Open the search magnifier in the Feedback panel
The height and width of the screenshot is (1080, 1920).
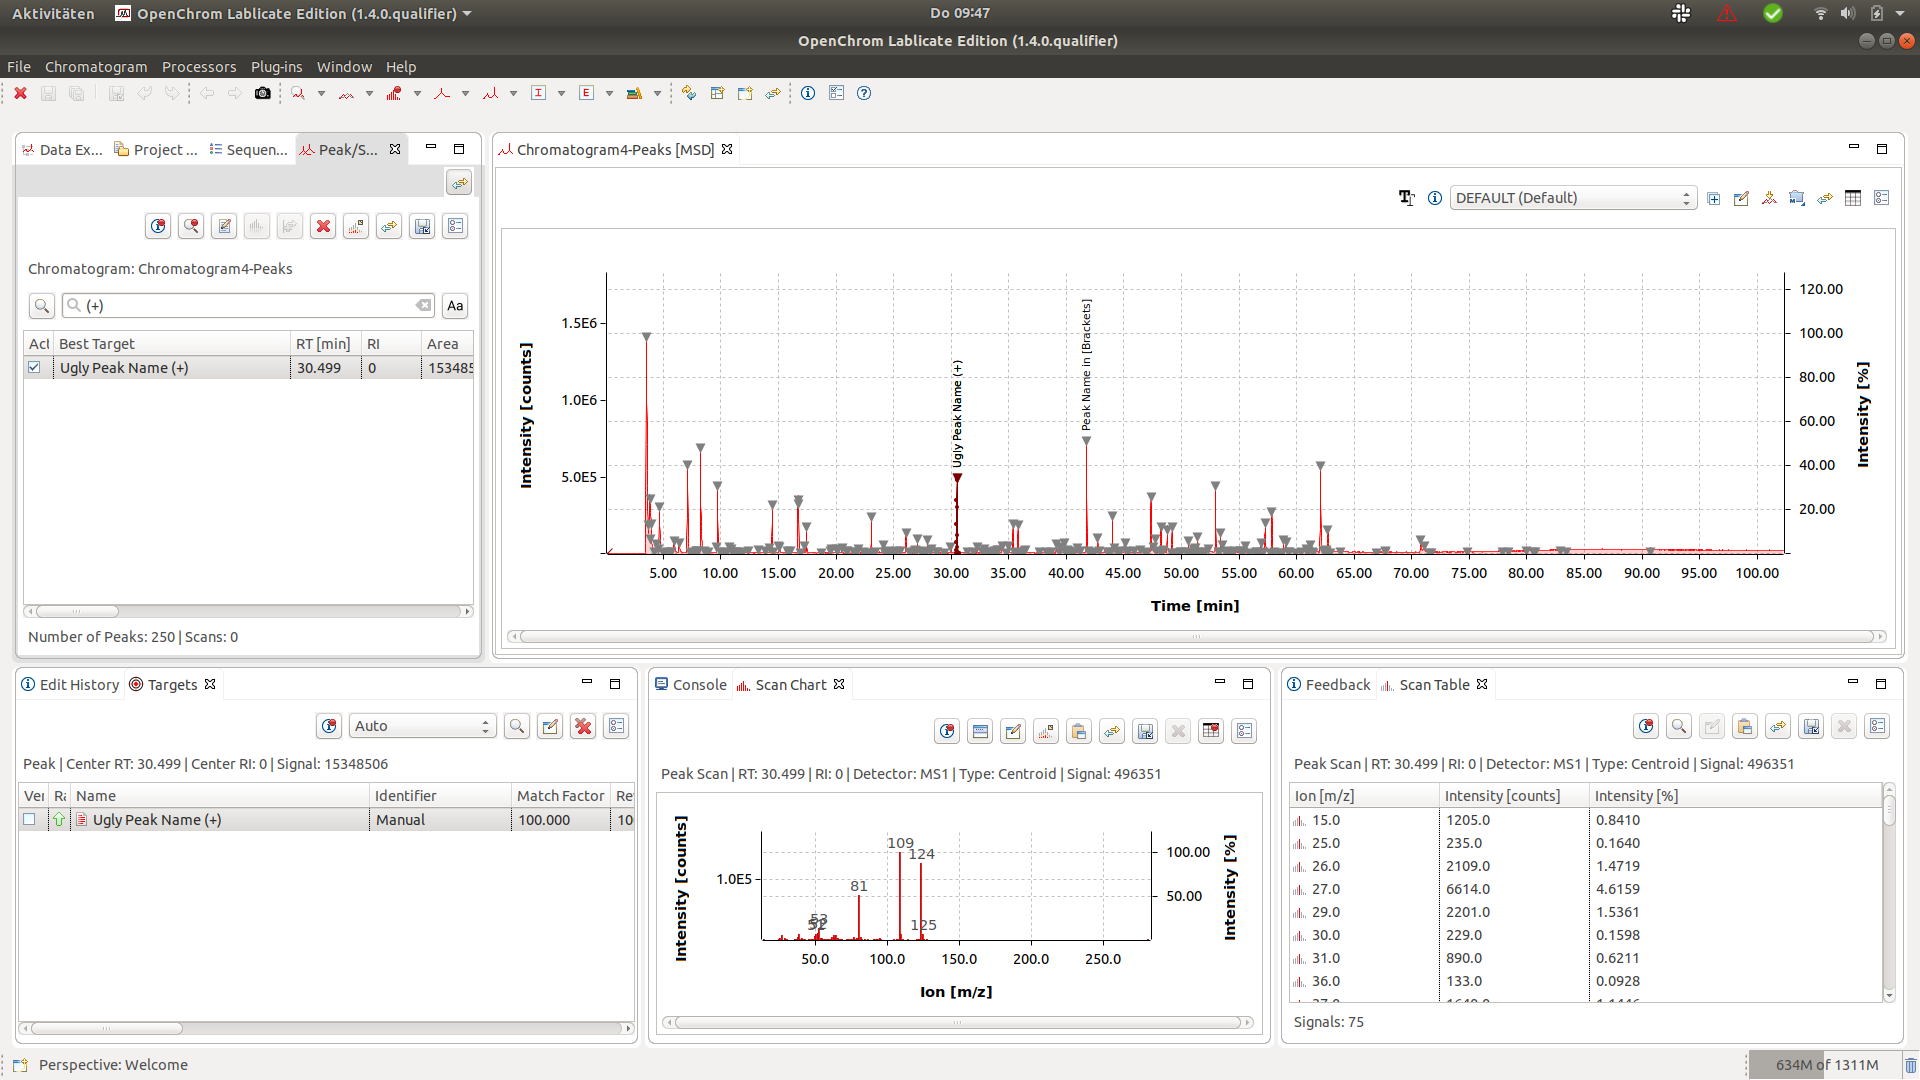click(1679, 726)
